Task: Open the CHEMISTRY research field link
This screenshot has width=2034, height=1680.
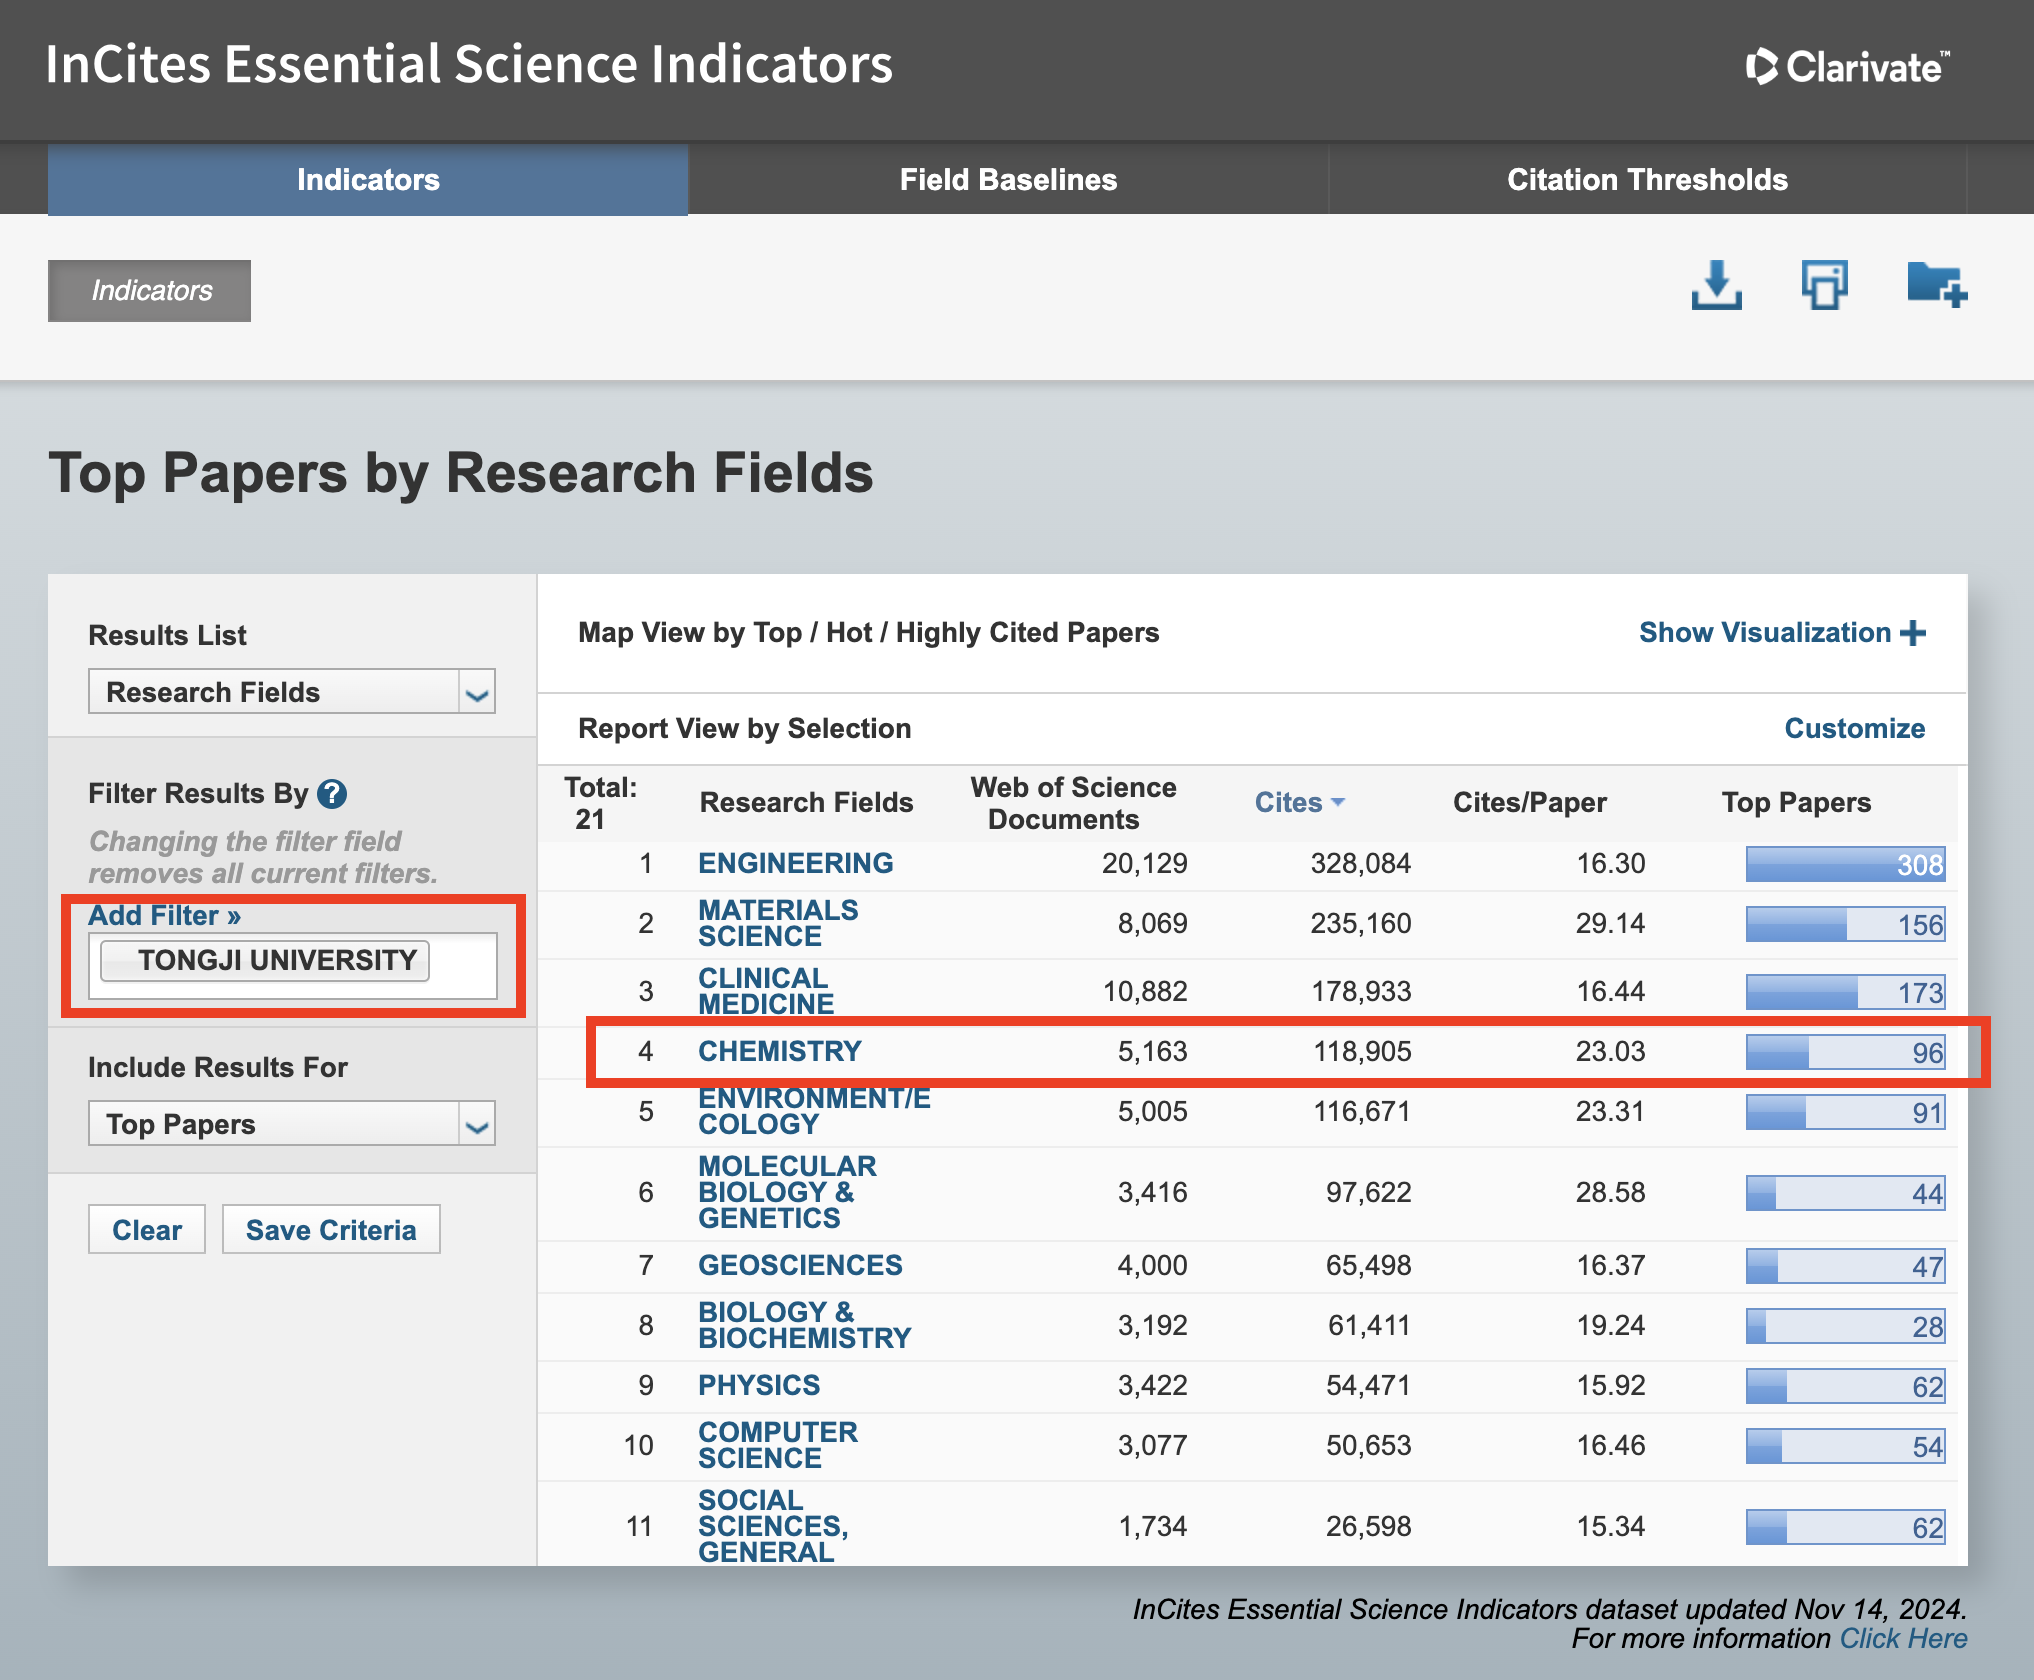Action: pyautogui.click(x=779, y=1051)
